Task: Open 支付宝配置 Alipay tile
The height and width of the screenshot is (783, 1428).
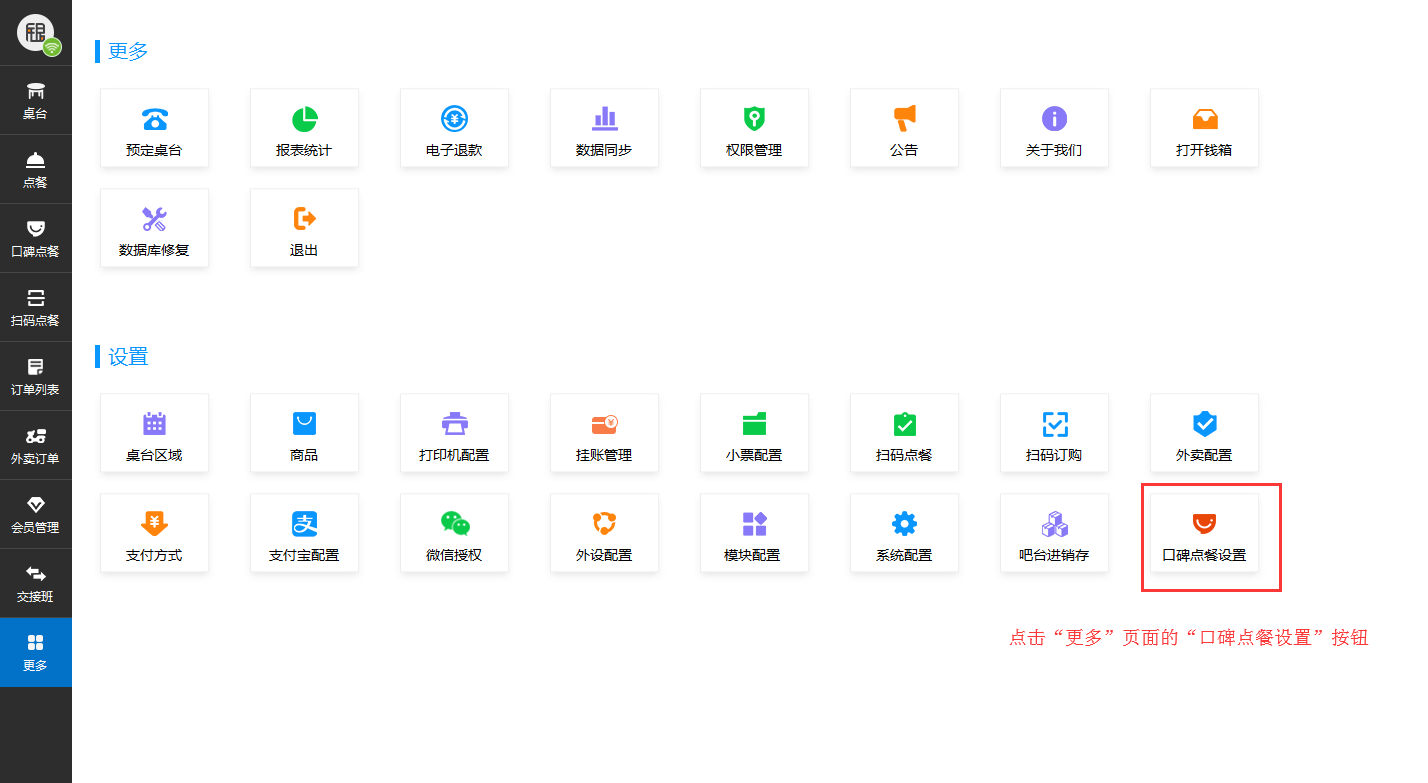Action: click(304, 533)
